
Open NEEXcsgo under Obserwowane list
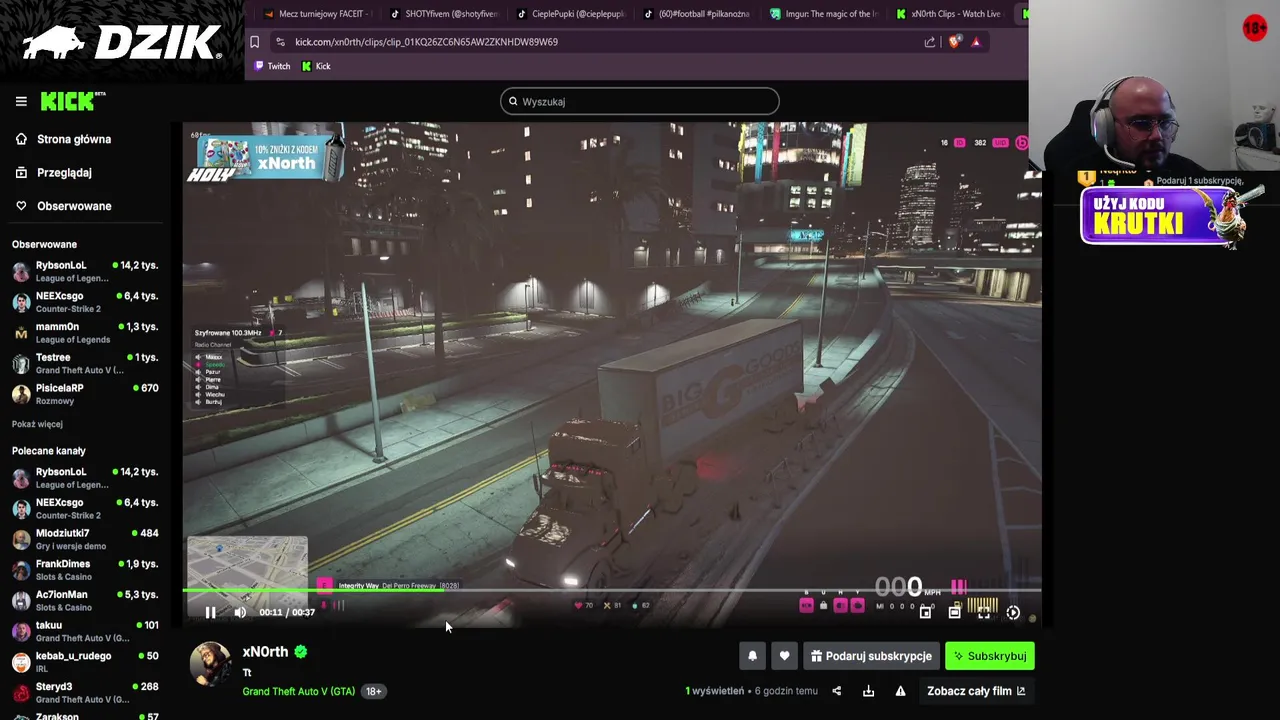pos(85,302)
